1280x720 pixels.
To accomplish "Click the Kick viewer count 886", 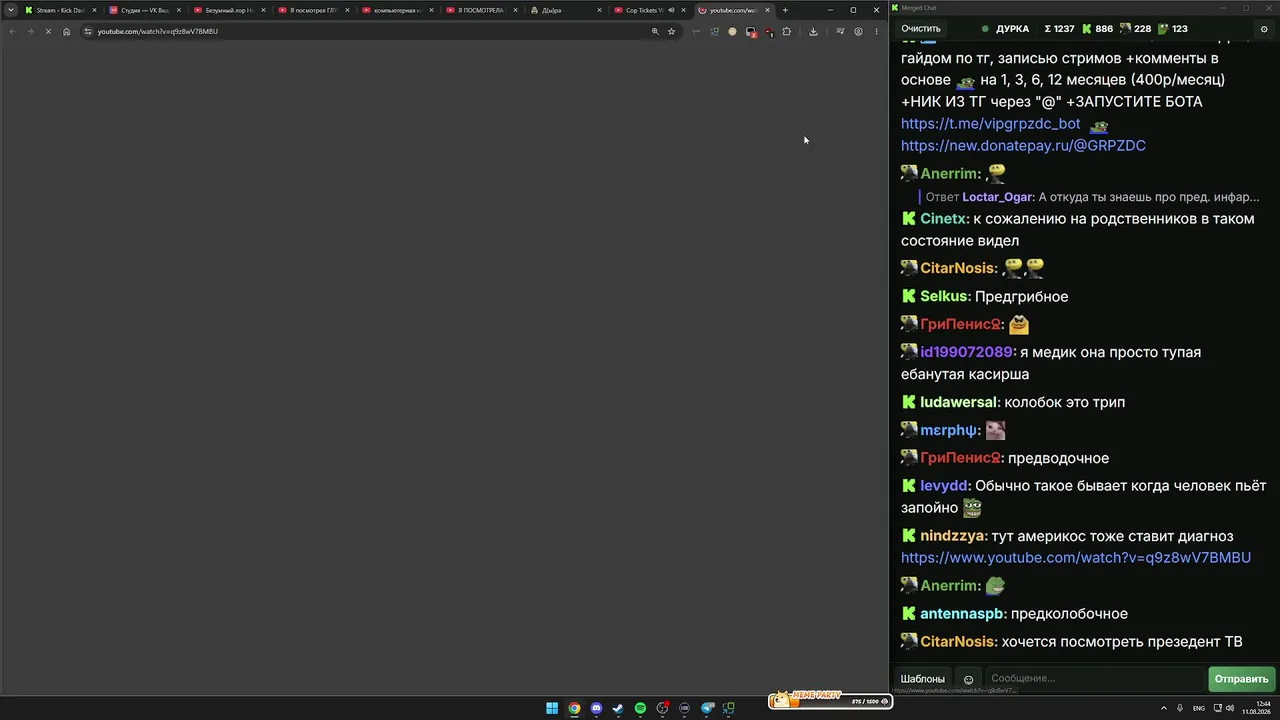I will pyautogui.click(x=1097, y=29).
